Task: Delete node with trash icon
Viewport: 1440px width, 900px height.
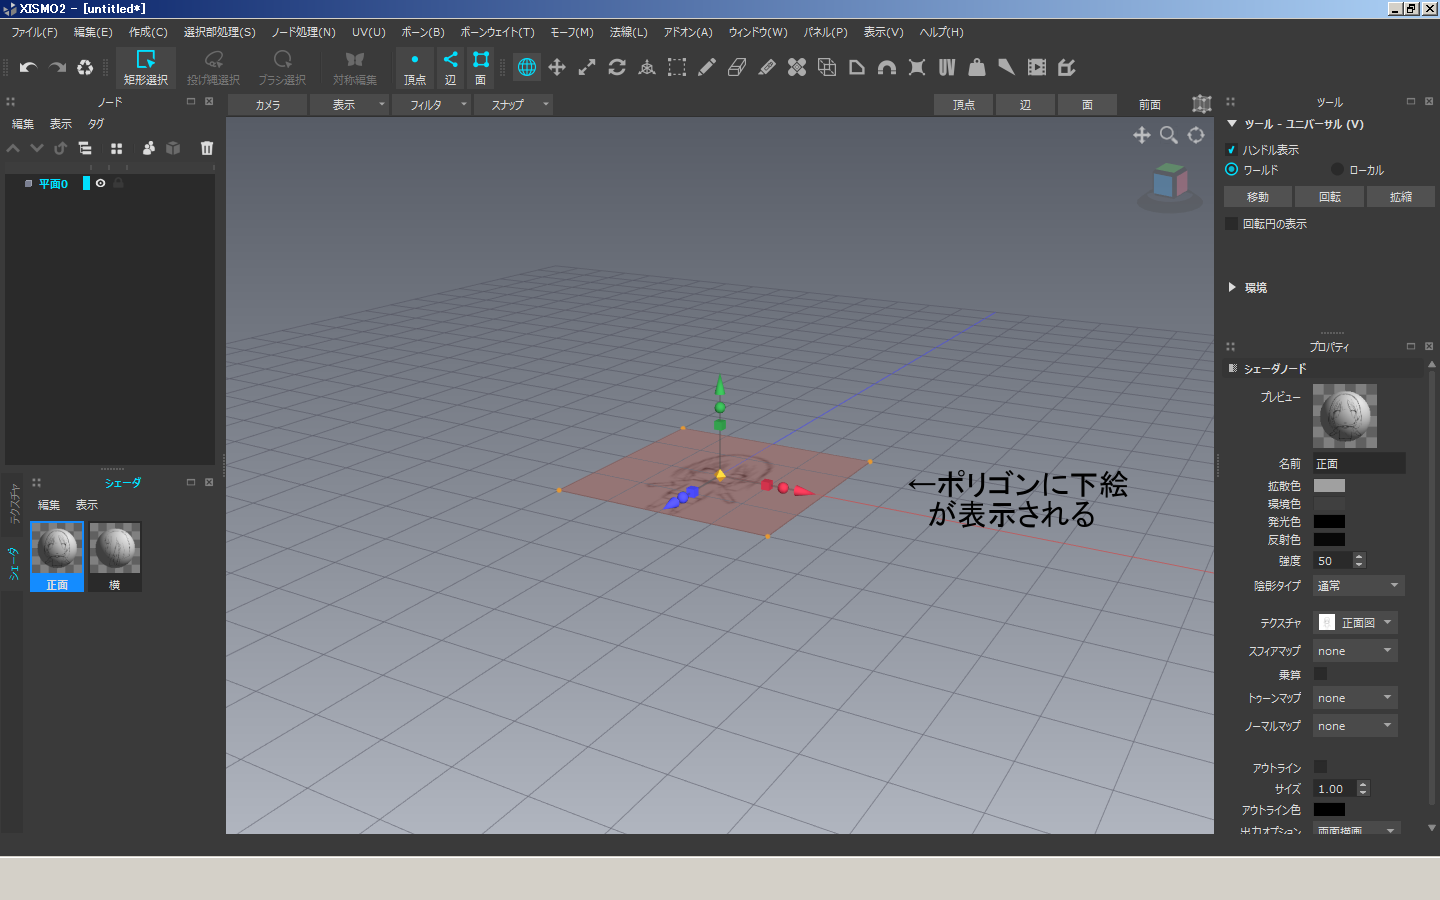Action: (207, 148)
